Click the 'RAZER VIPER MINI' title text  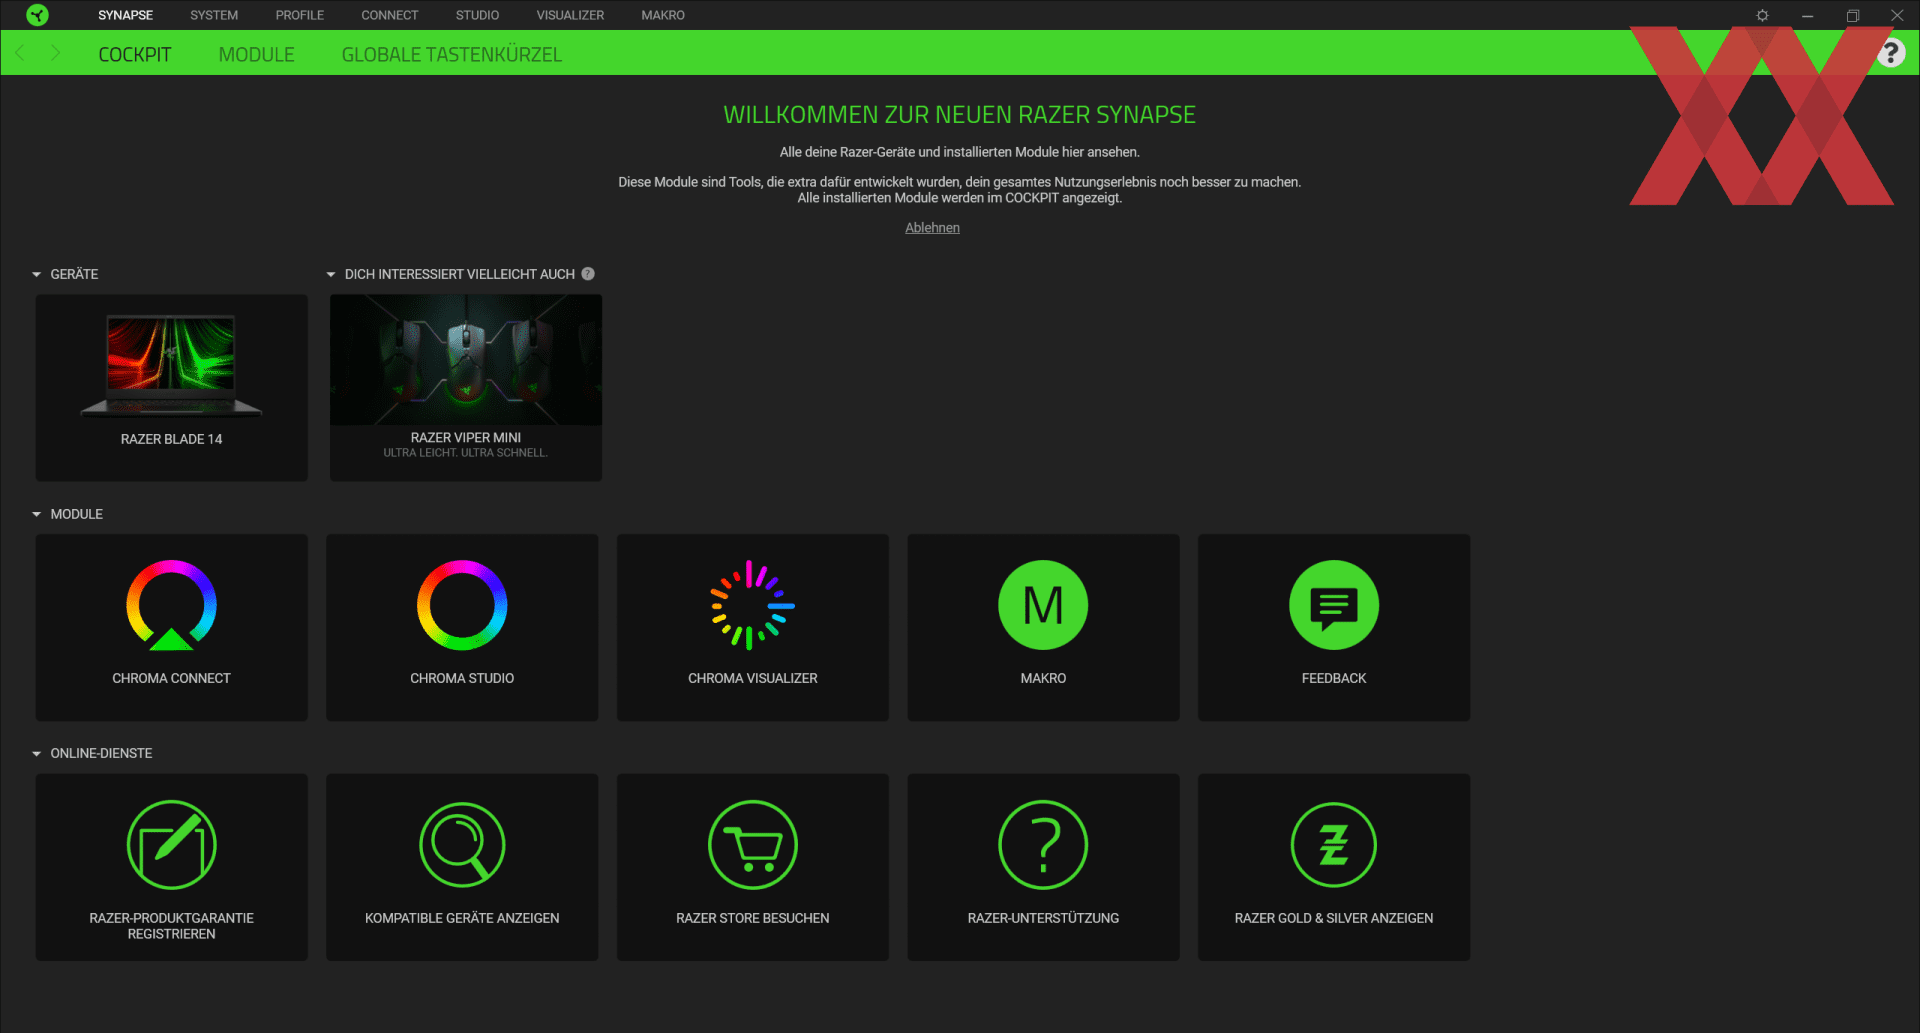[x=466, y=437]
